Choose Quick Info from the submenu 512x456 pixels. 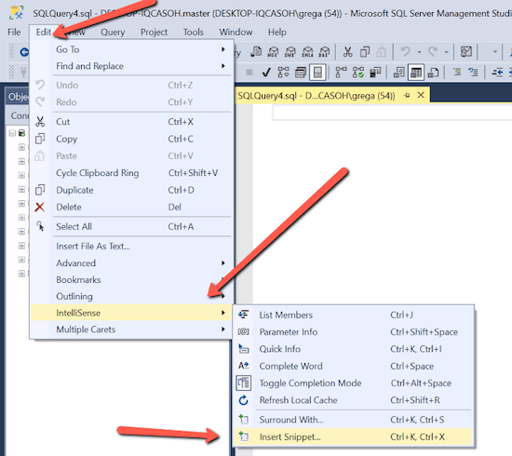[353, 349]
